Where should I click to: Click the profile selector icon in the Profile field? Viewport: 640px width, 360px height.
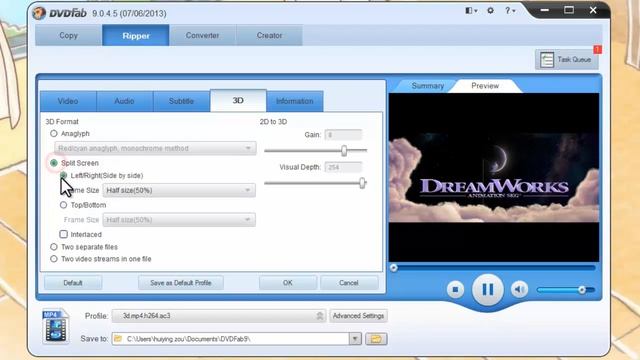click(320, 316)
